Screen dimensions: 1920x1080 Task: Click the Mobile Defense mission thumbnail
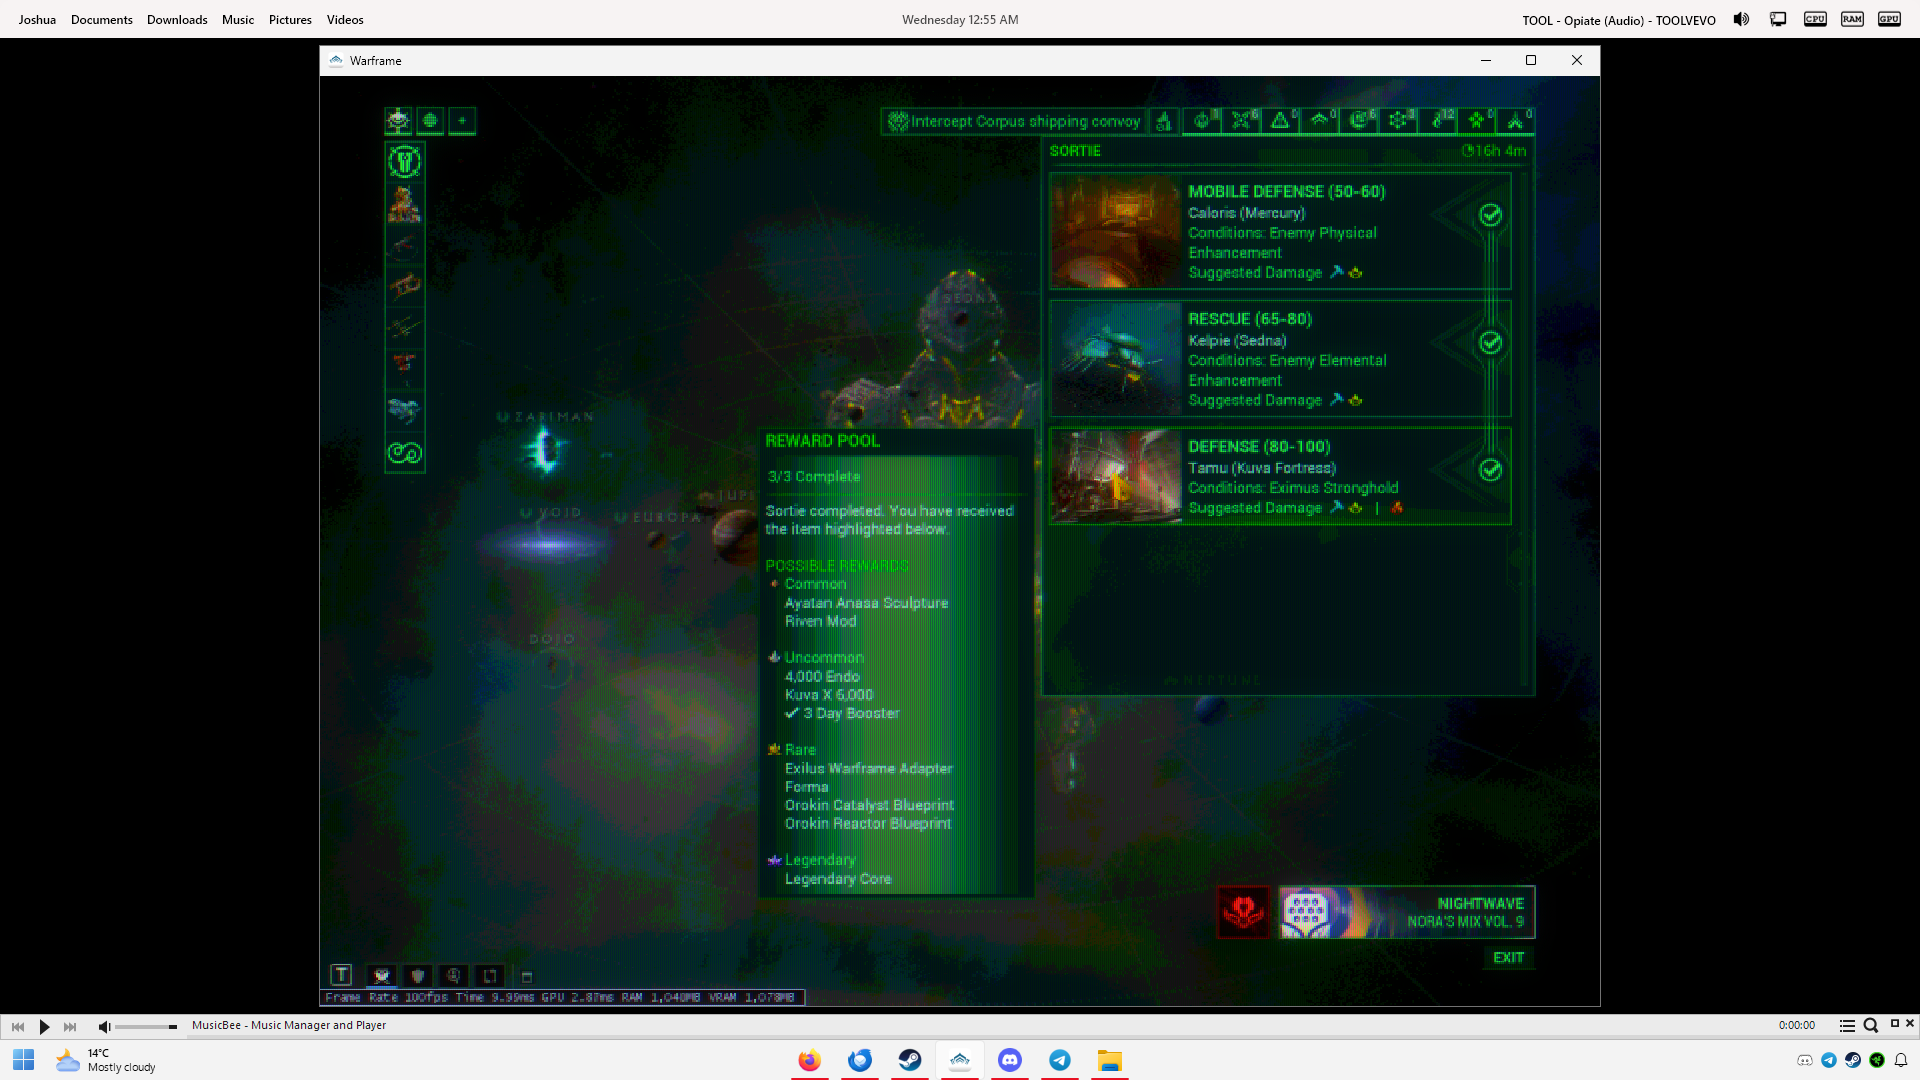(x=1116, y=232)
